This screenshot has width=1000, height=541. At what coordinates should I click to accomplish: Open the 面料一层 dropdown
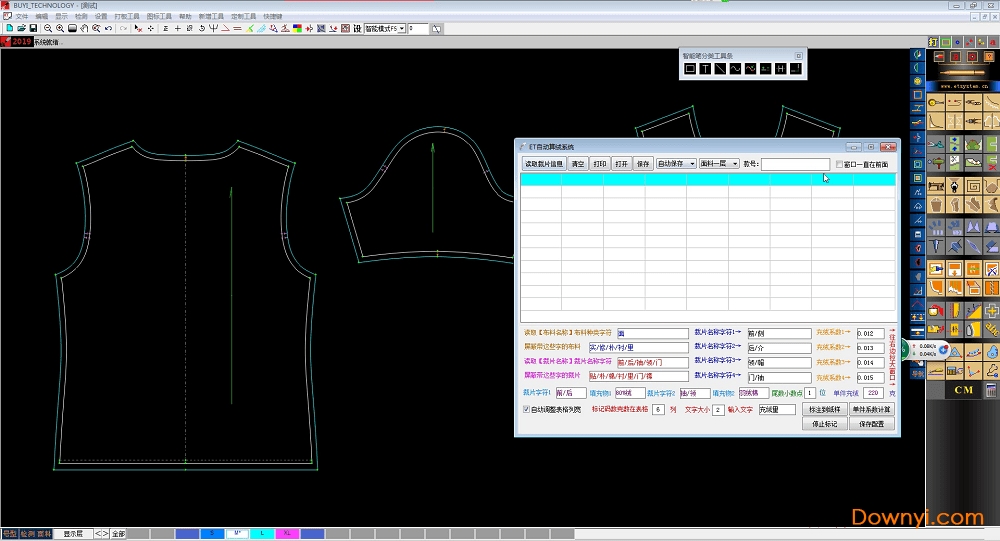click(x=718, y=164)
